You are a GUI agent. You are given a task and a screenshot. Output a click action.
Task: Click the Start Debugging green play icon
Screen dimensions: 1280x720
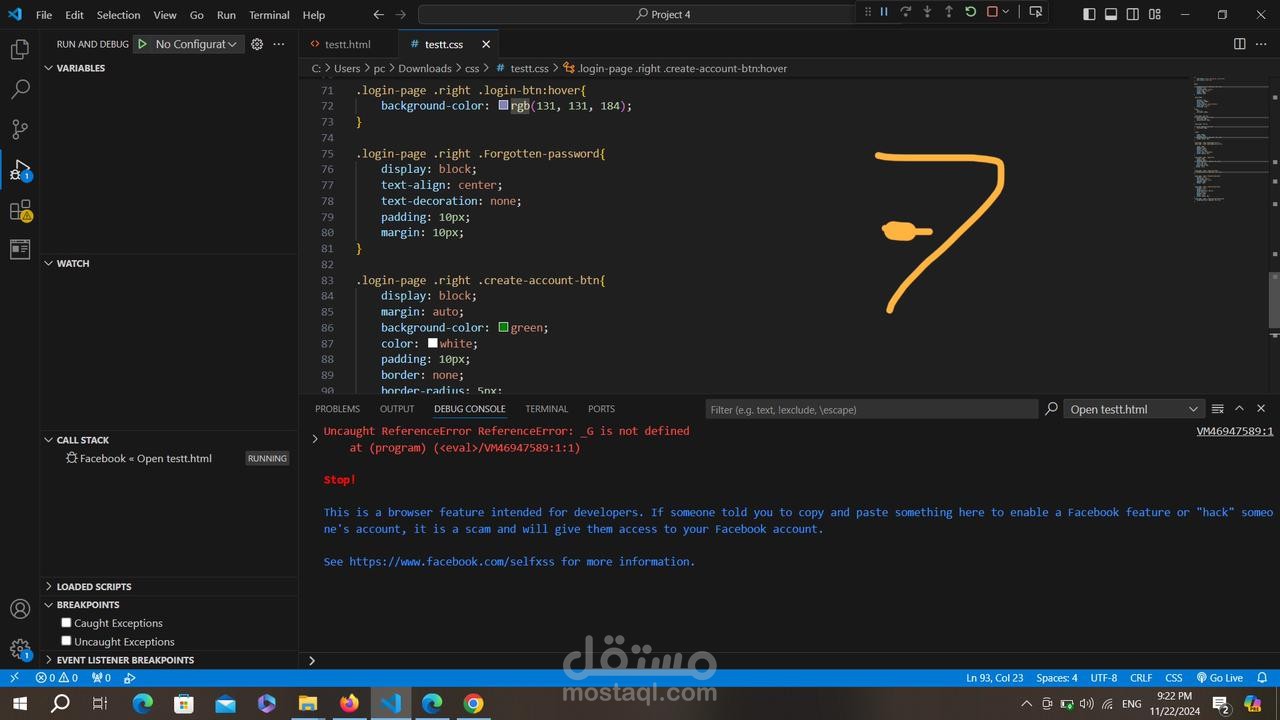coord(142,44)
